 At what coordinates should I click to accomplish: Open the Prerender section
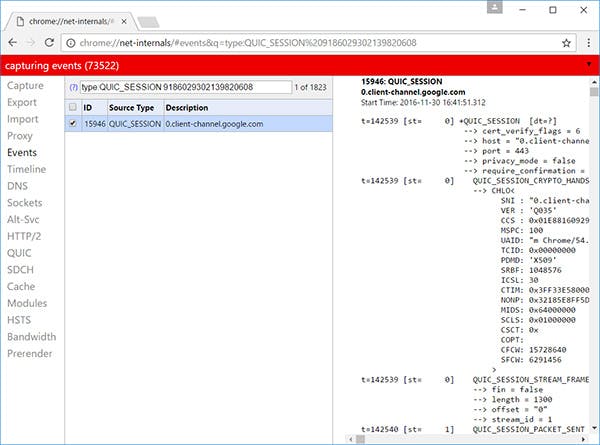pos(29,354)
